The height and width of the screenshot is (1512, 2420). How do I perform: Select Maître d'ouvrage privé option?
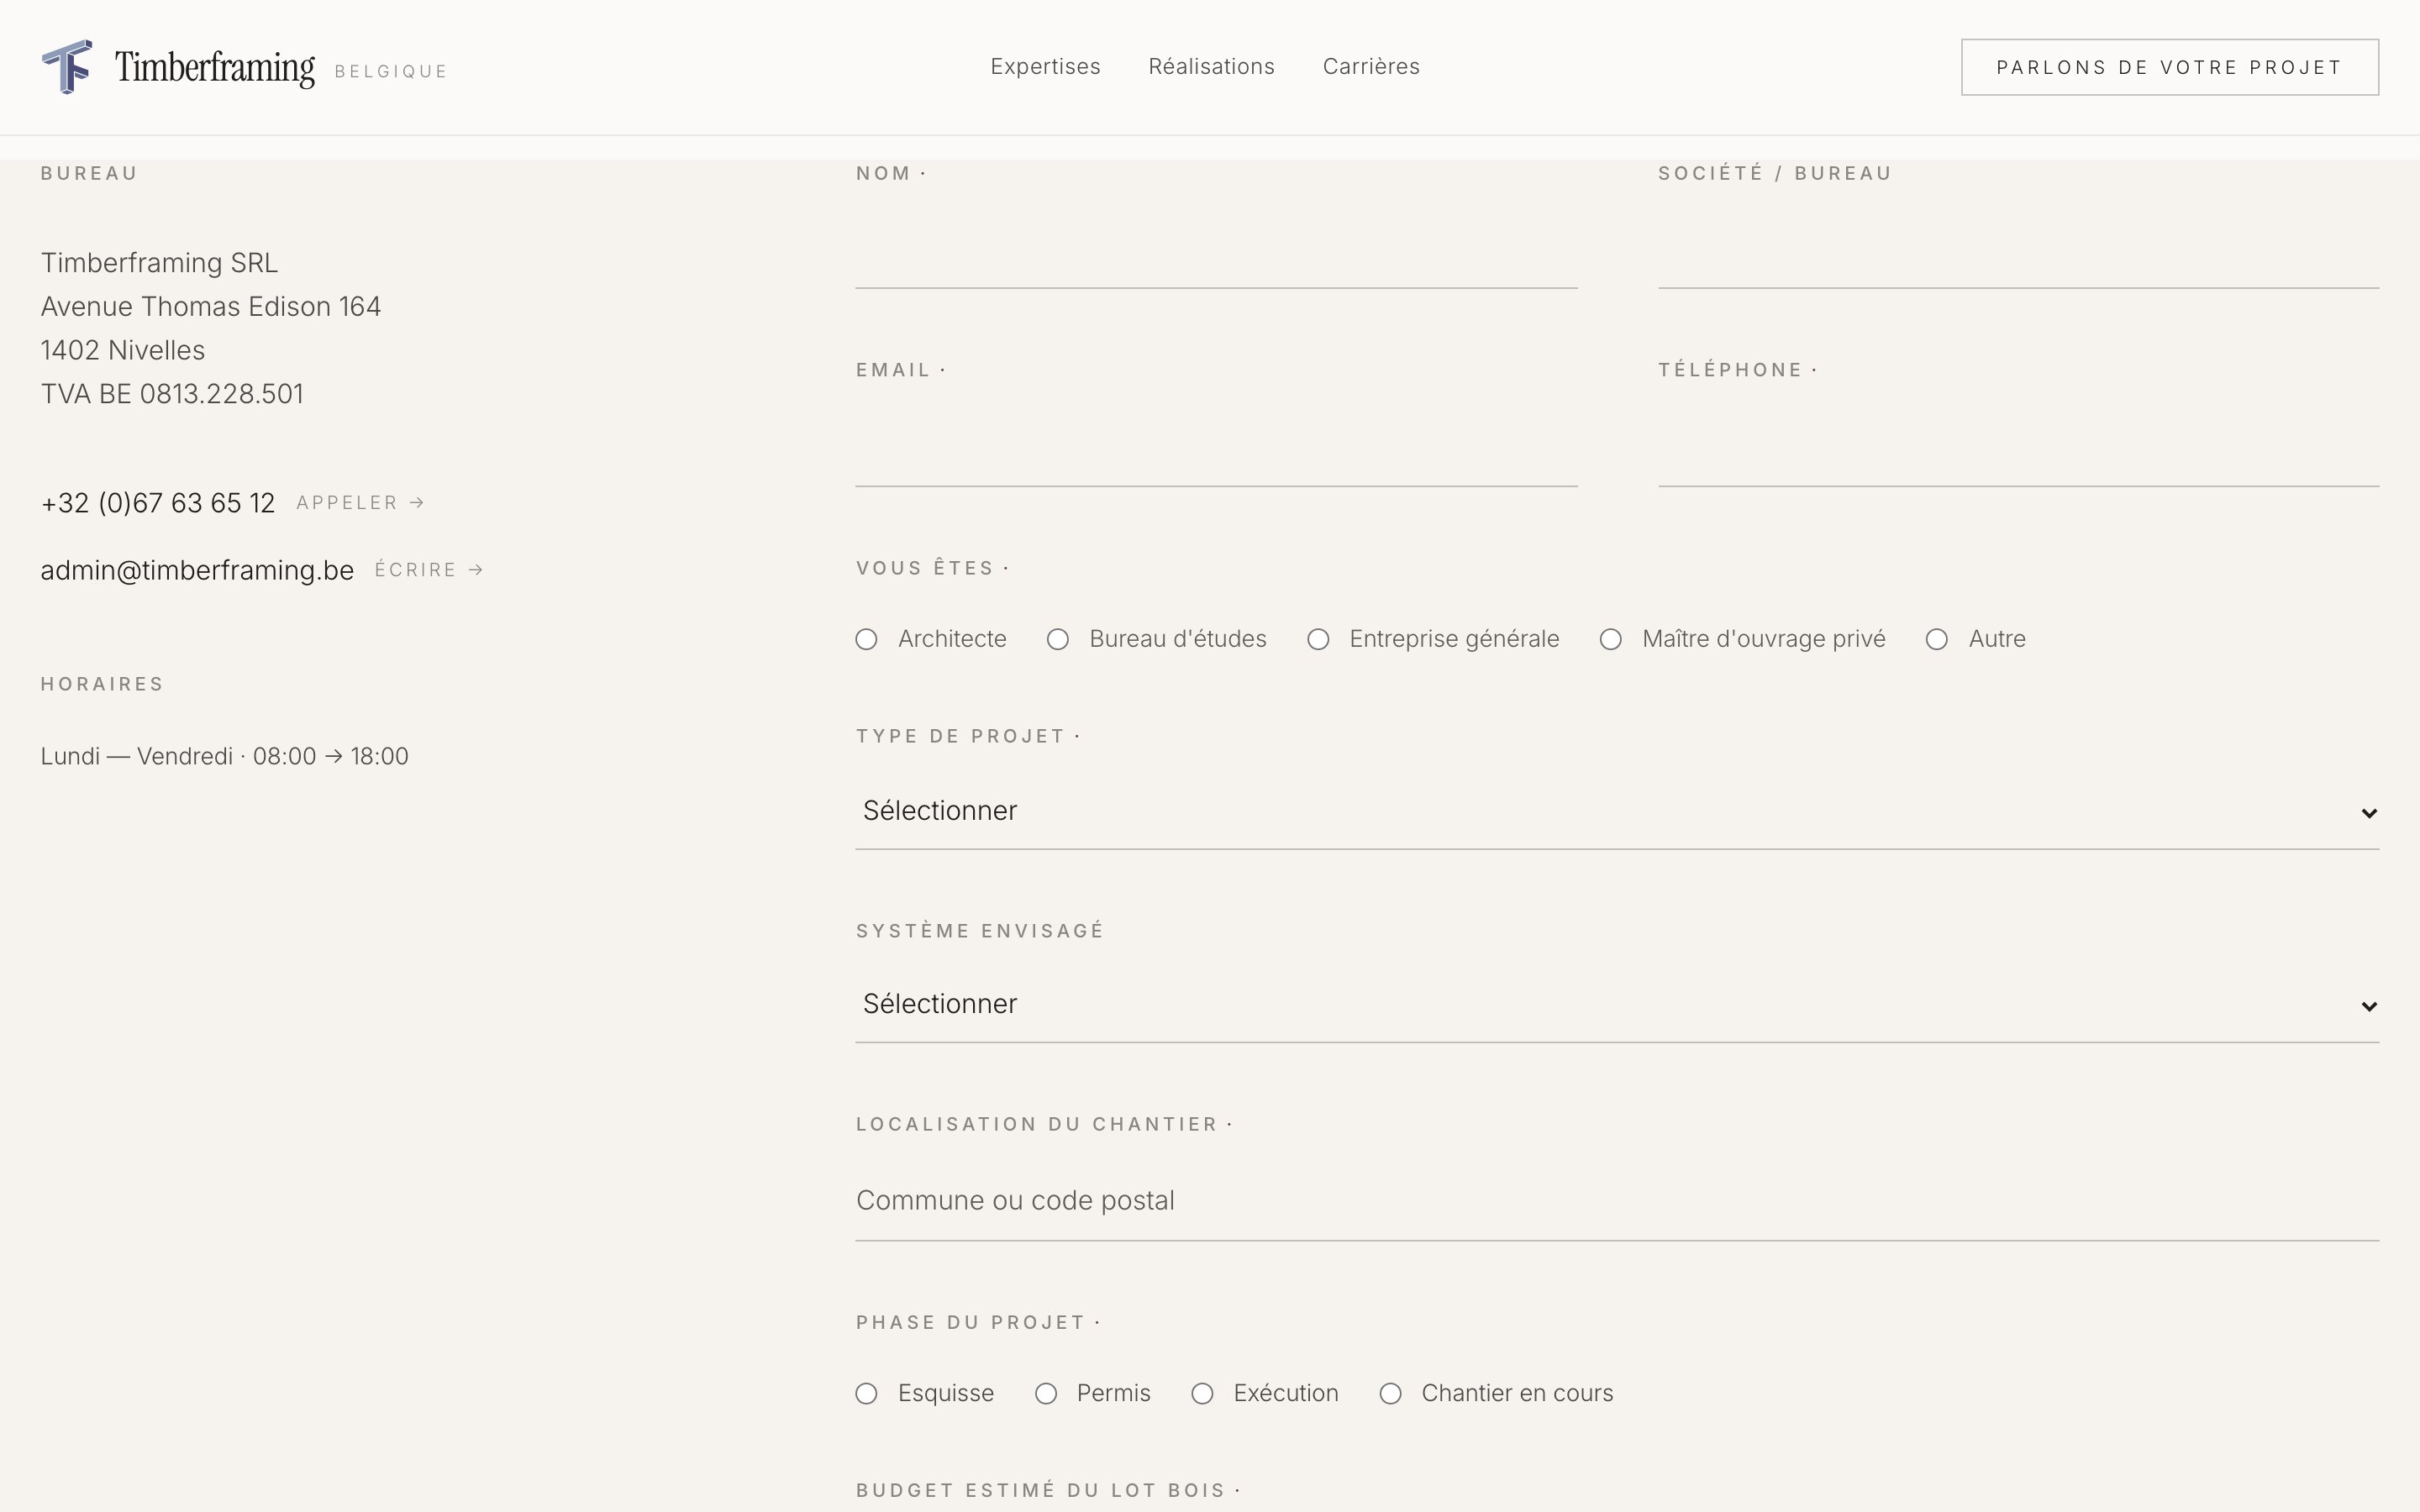pyautogui.click(x=1610, y=639)
